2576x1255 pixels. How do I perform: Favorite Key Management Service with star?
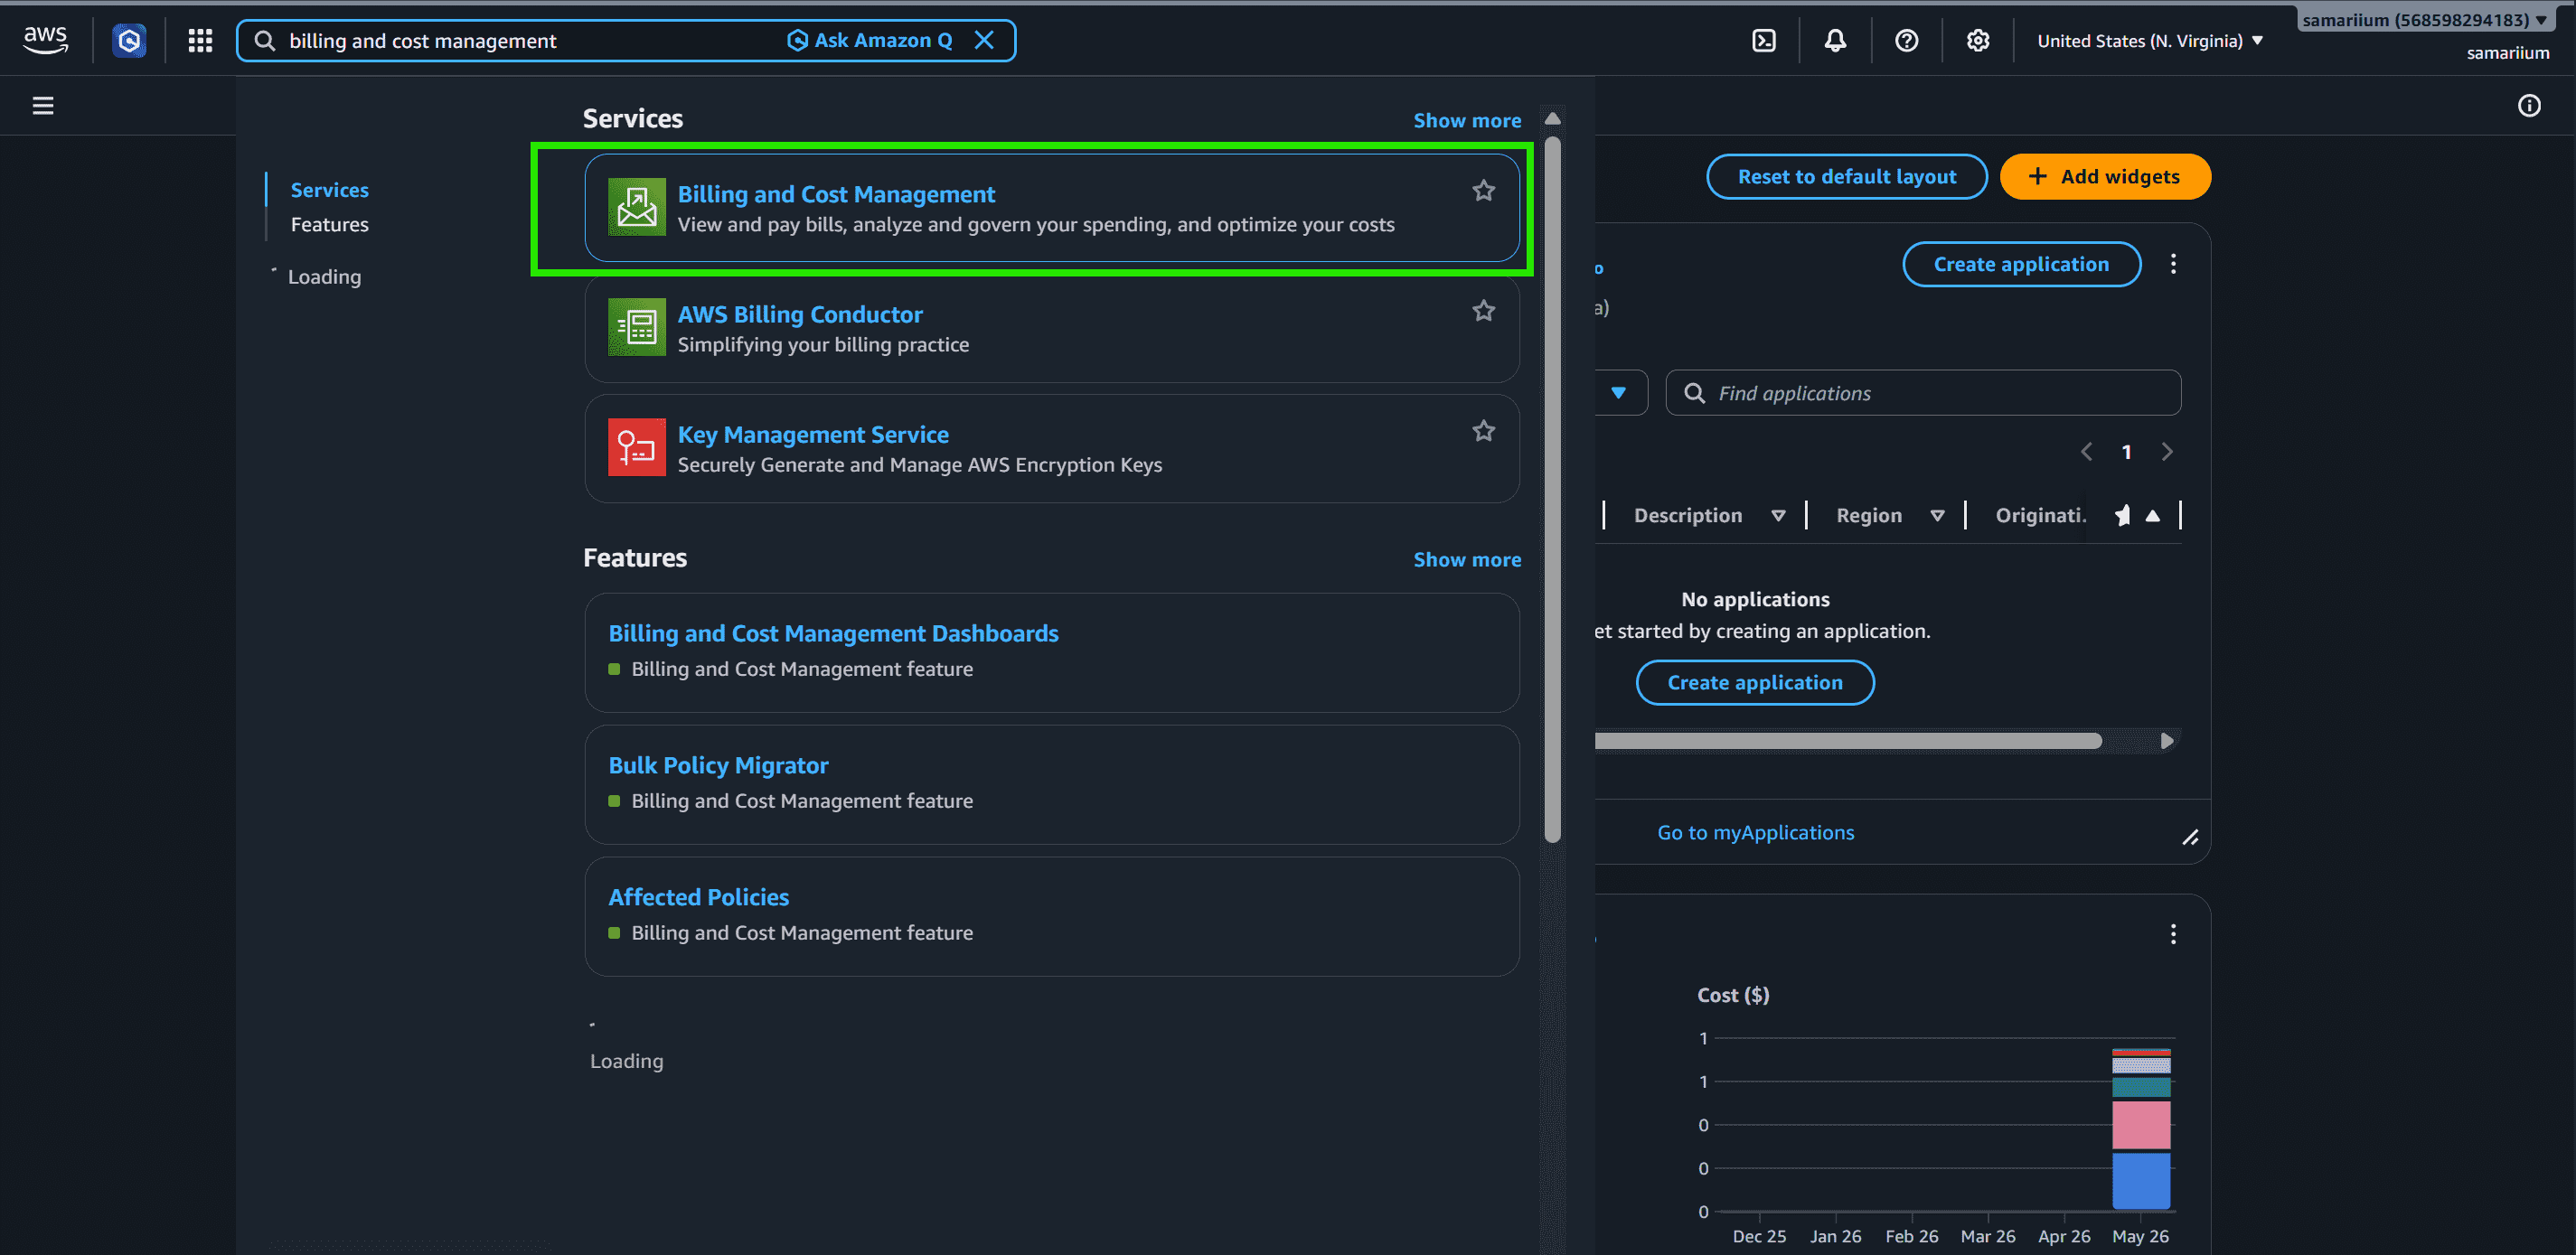coord(1484,431)
